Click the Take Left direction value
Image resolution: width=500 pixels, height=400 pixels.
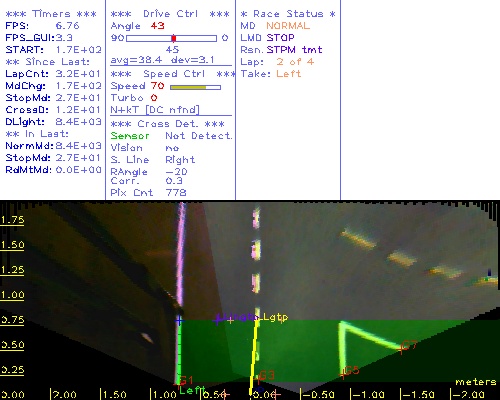click(289, 74)
